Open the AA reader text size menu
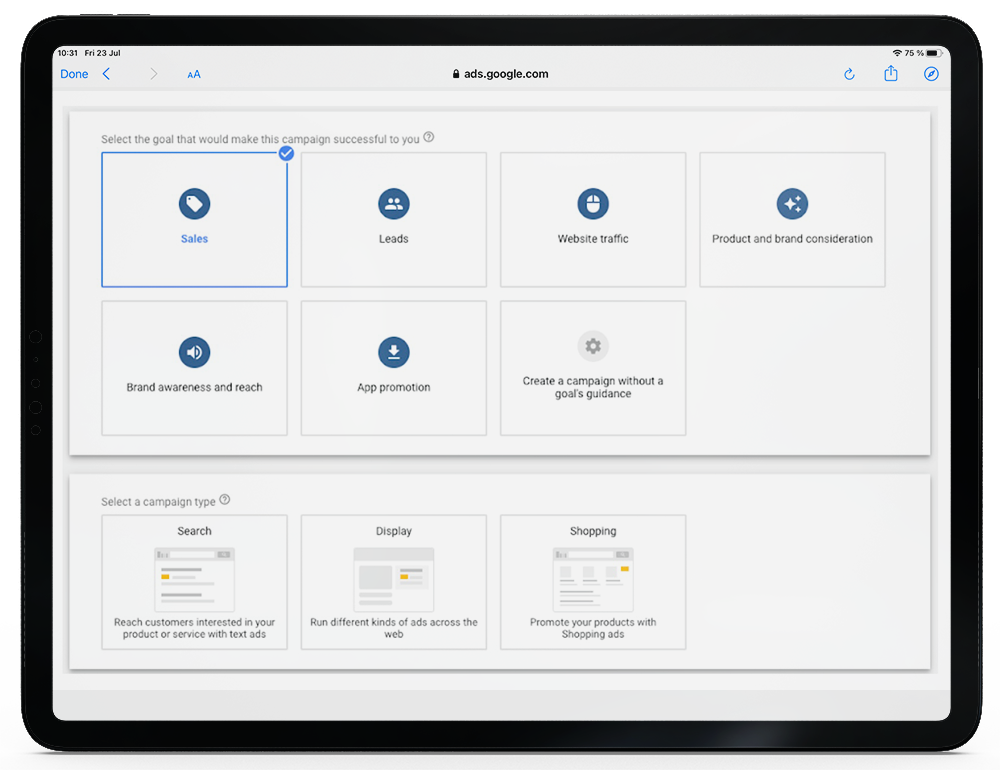The height and width of the screenshot is (770, 1000). tap(194, 74)
